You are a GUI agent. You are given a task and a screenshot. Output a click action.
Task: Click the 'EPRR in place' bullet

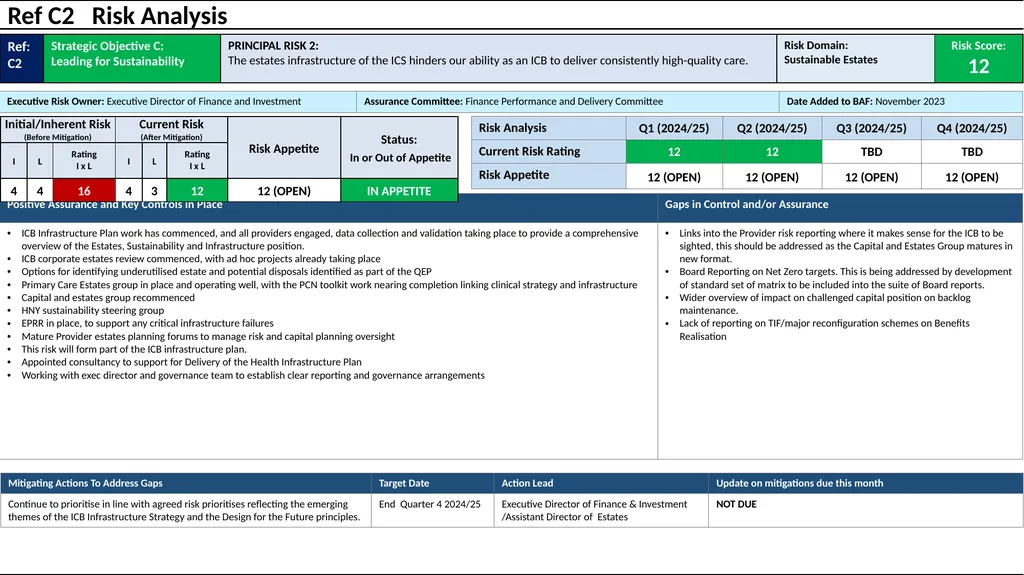[x=147, y=323]
